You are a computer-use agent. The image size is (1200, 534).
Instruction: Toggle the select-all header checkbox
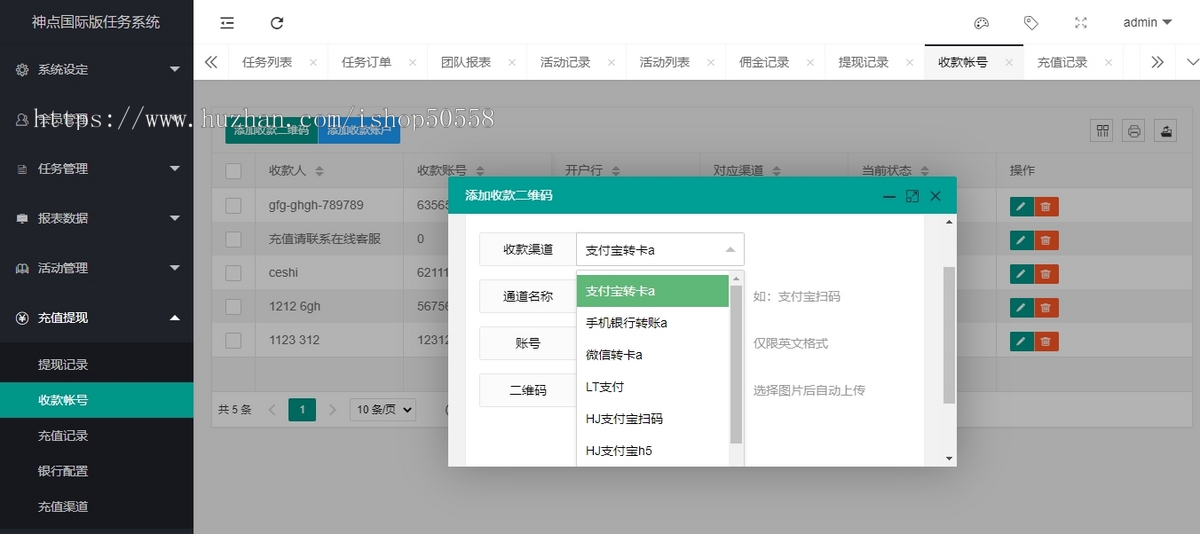click(233, 171)
